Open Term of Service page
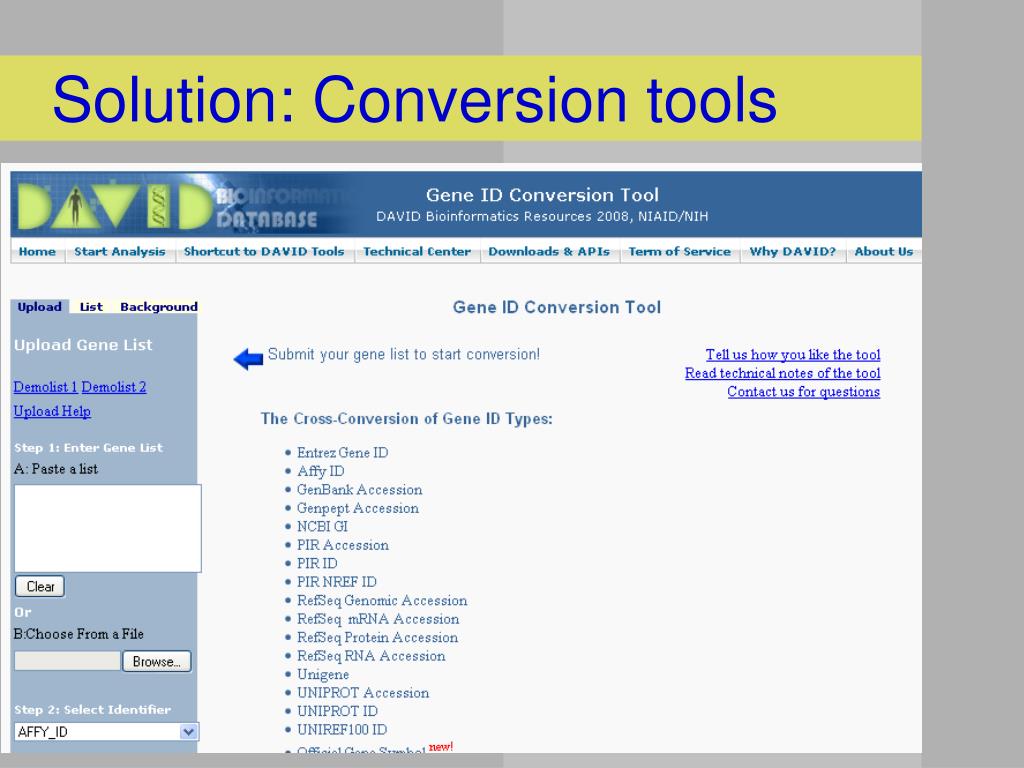This screenshot has height=768, width=1024. [x=679, y=251]
